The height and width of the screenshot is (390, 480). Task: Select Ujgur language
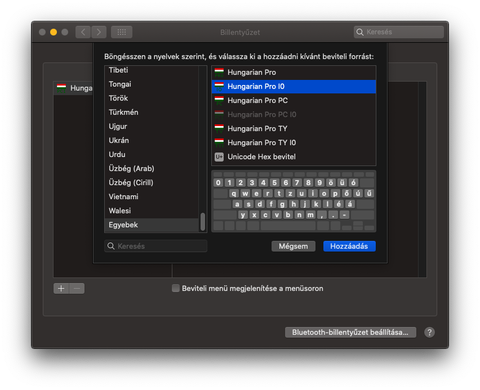tap(152, 126)
